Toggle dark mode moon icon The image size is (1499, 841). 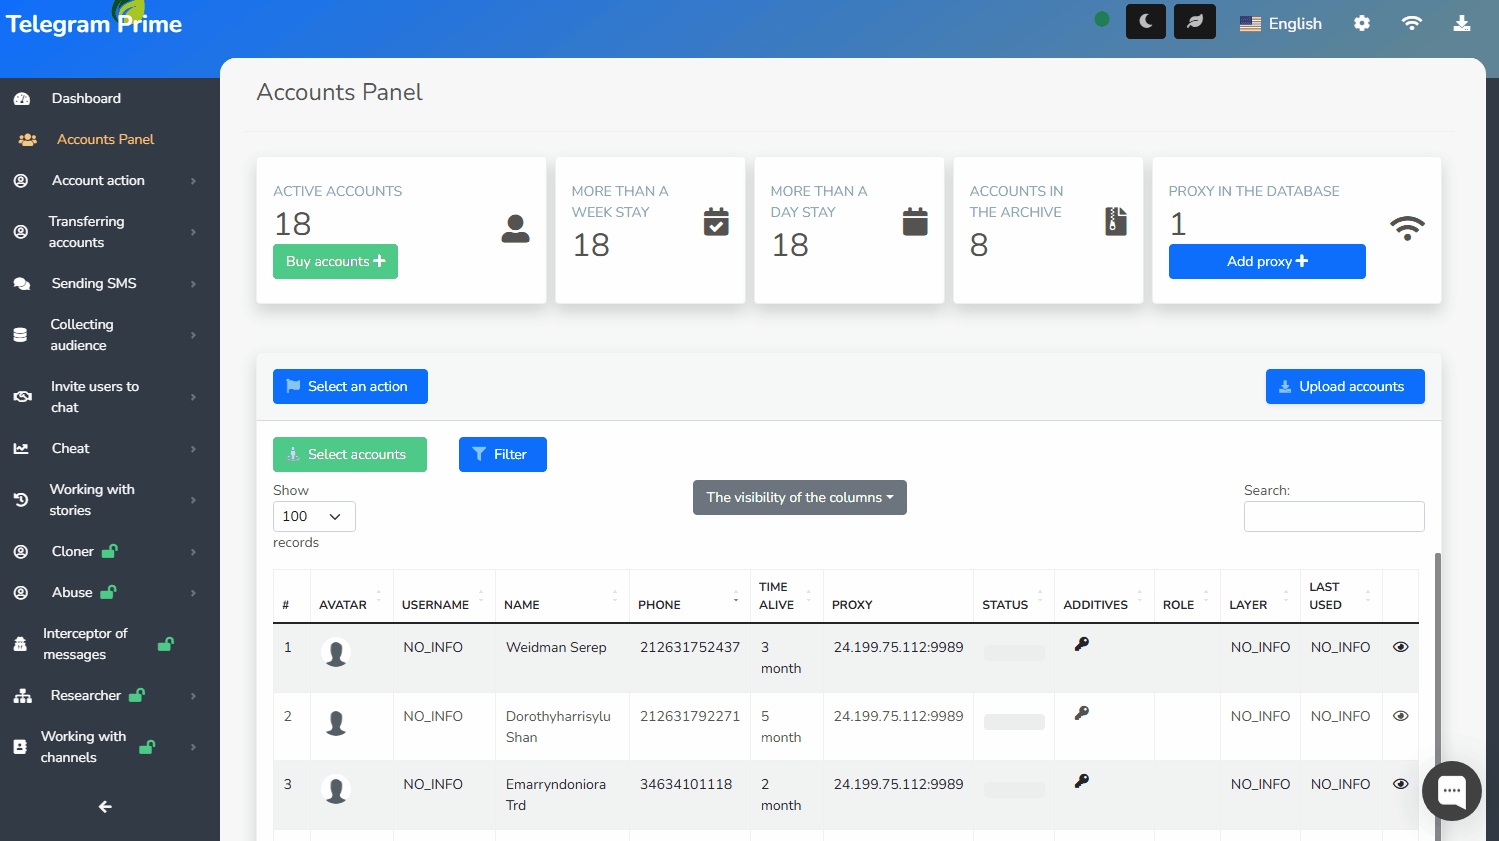coord(1145,22)
